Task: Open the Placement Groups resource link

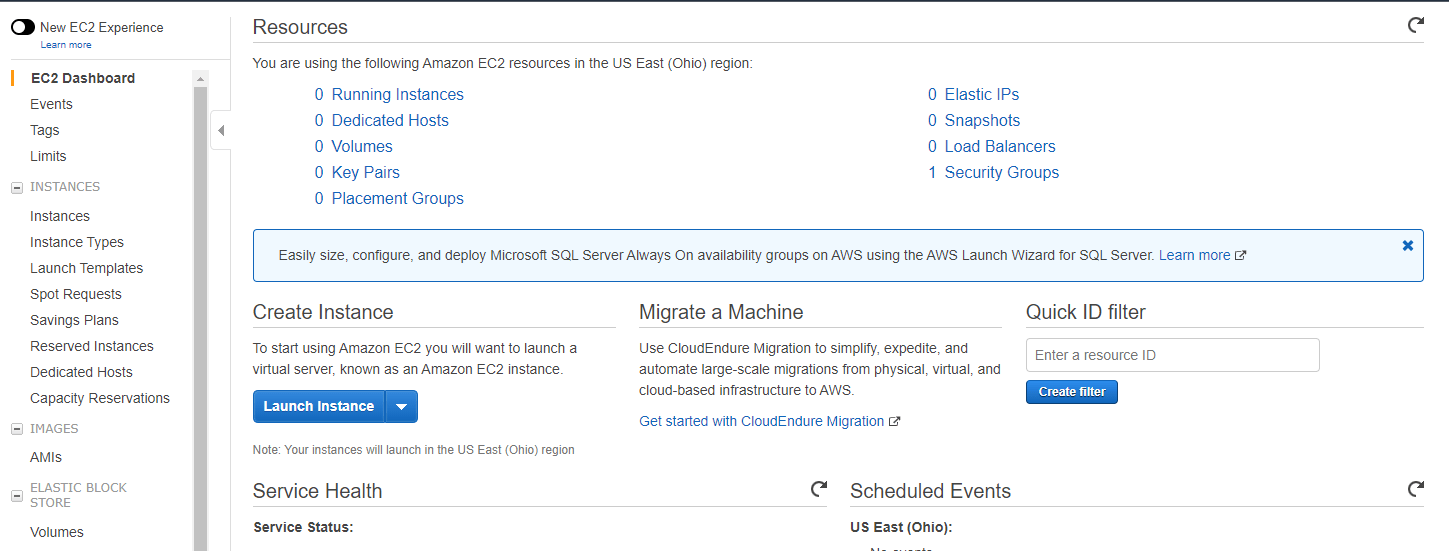Action: 398,198
